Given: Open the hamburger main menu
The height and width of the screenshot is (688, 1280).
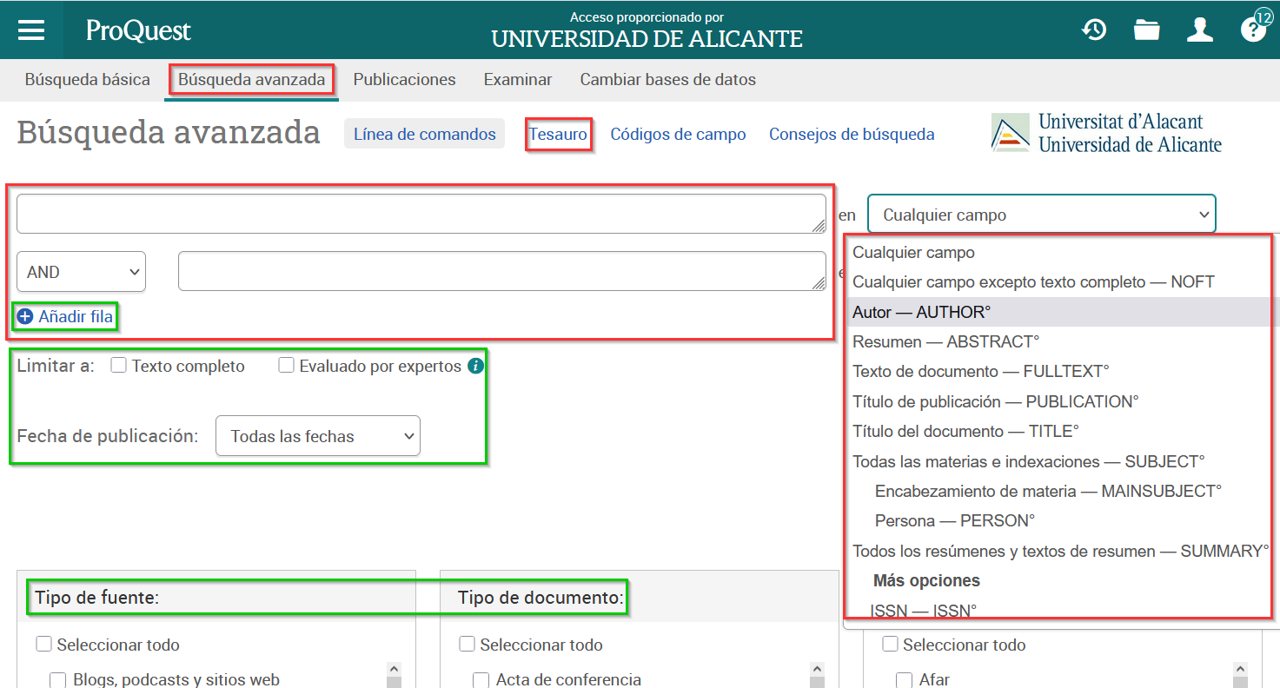Looking at the screenshot, I should coord(31,30).
